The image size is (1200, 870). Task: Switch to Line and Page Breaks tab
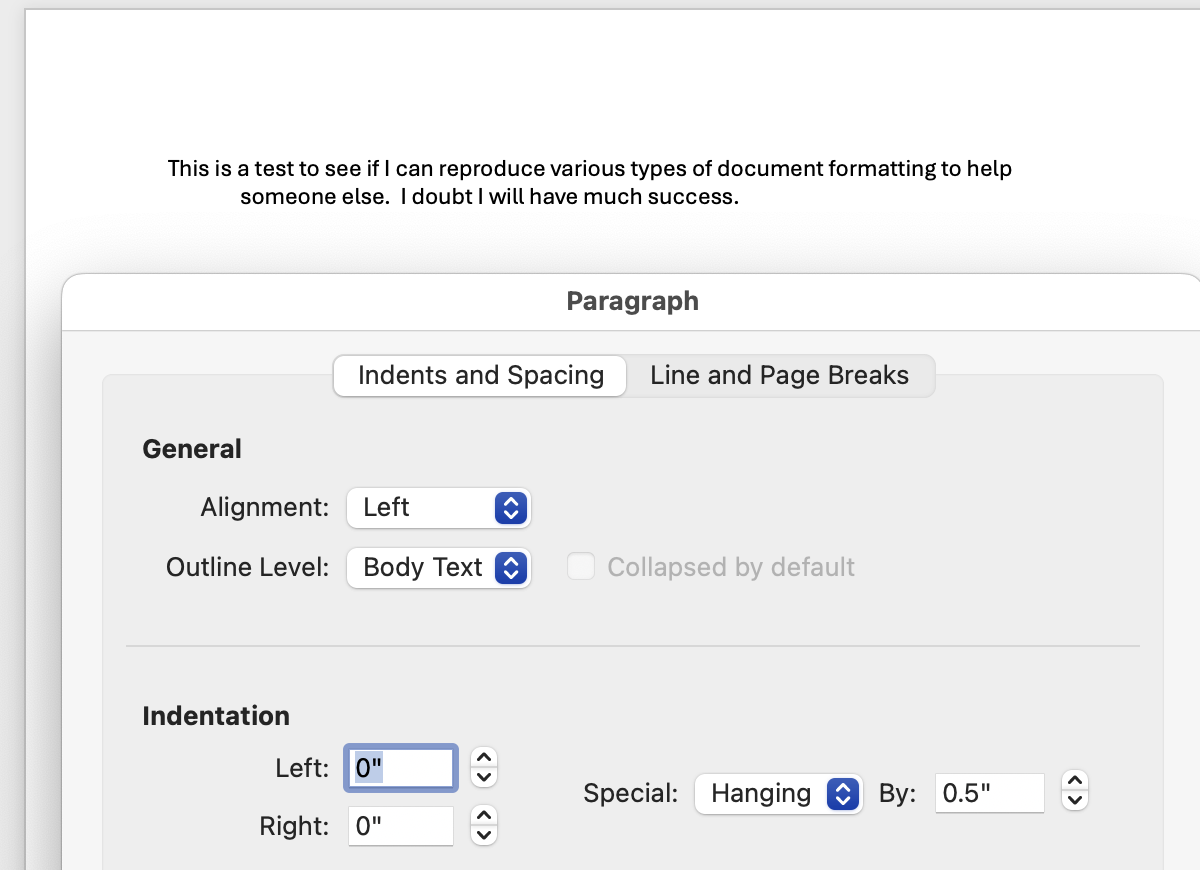(x=779, y=376)
